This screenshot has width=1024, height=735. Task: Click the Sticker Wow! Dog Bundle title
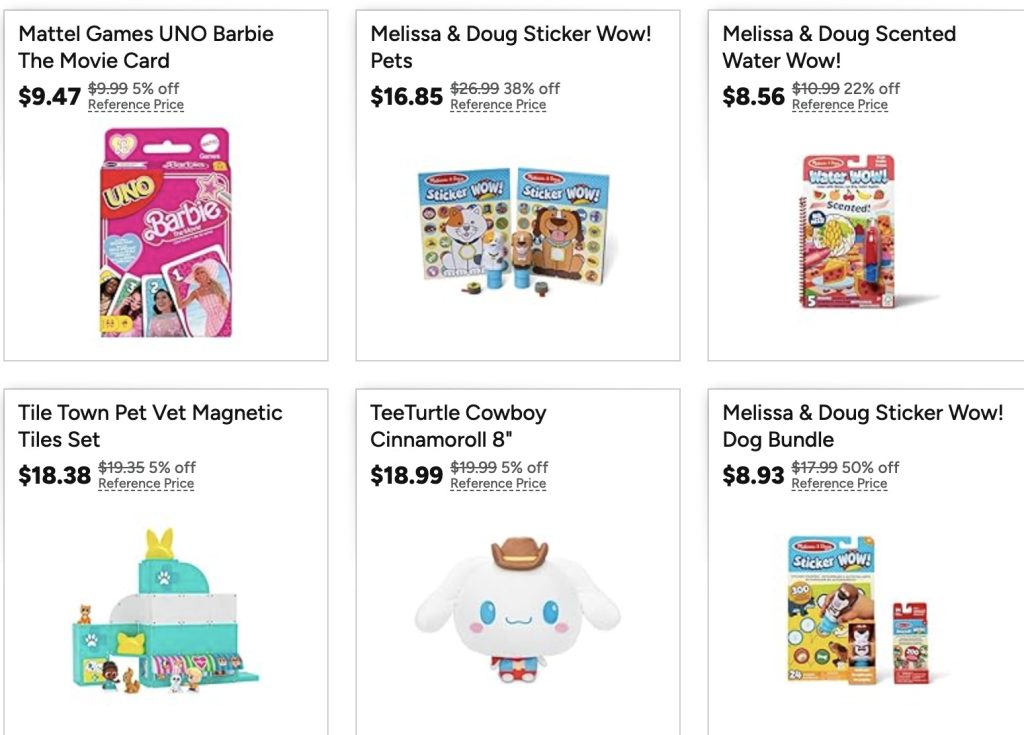[863, 426]
